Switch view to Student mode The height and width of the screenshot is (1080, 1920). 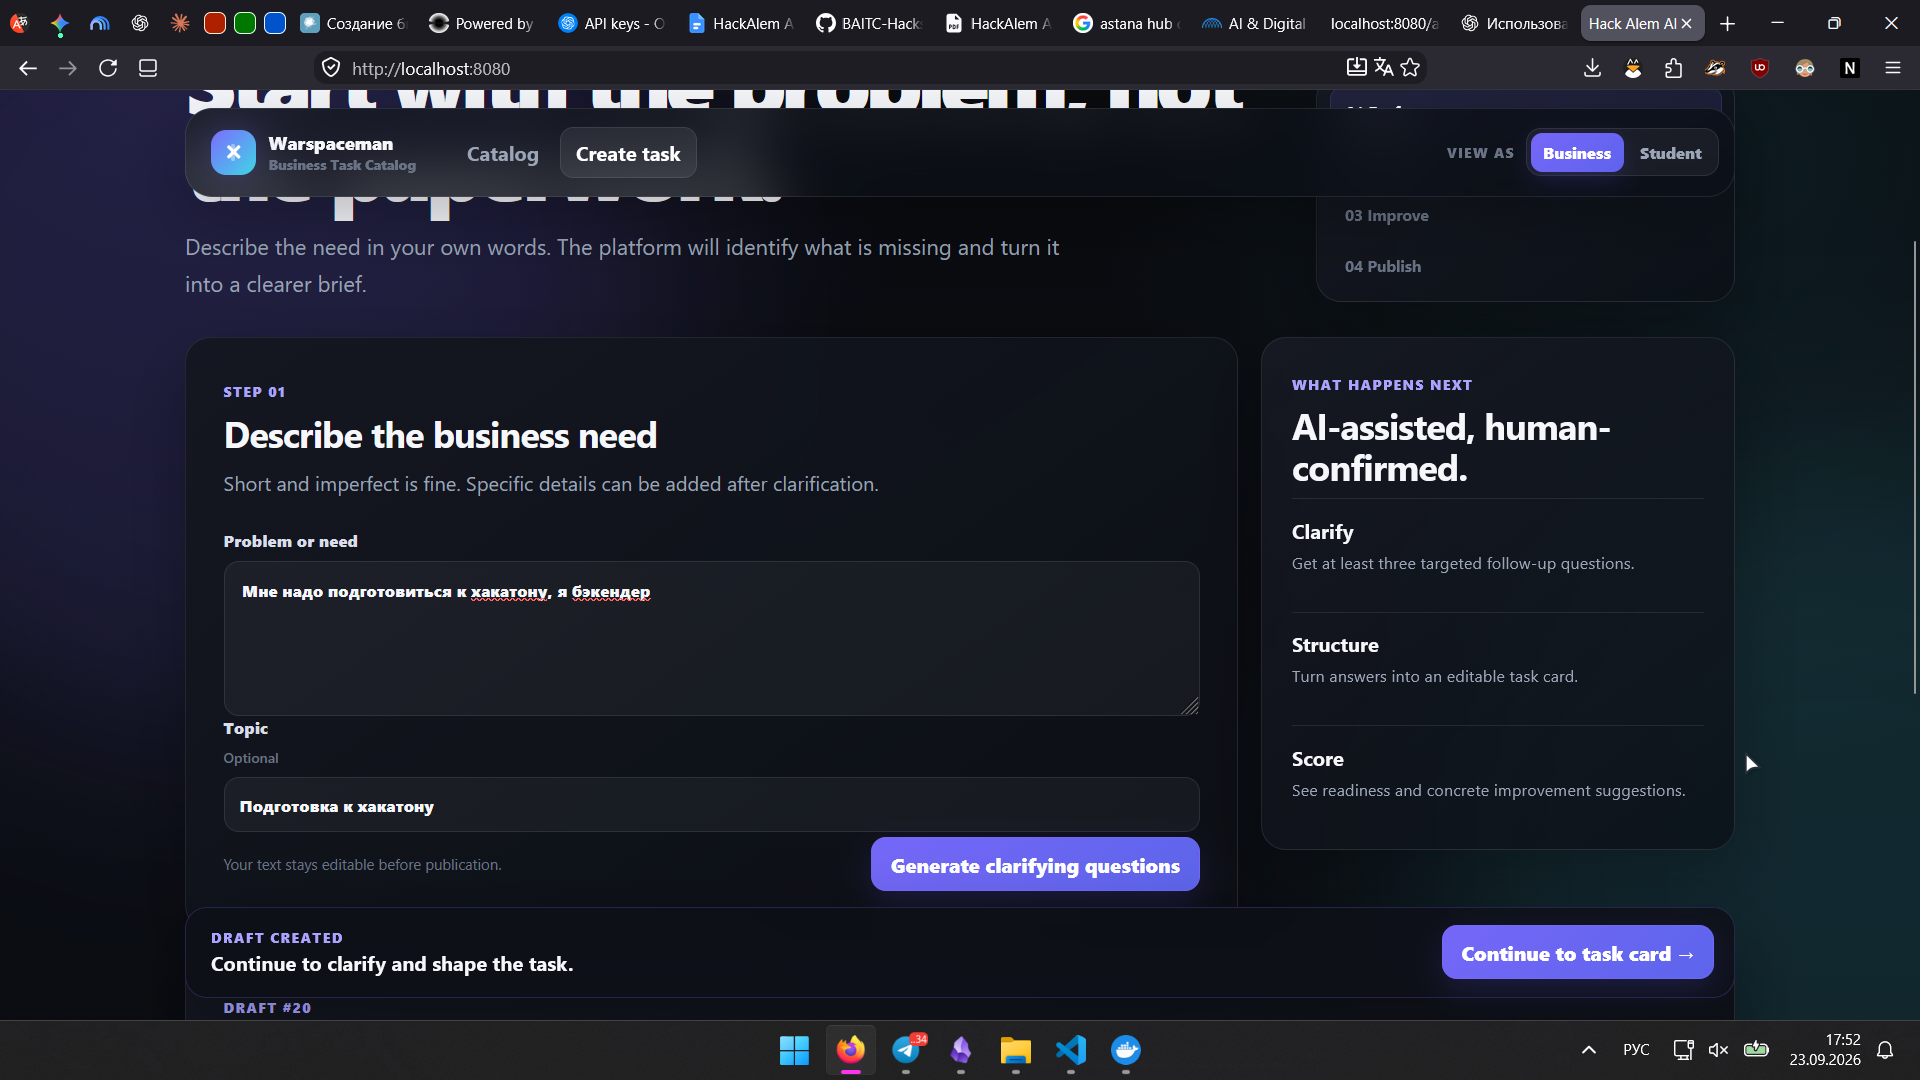pyautogui.click(x=1670, y=153)
